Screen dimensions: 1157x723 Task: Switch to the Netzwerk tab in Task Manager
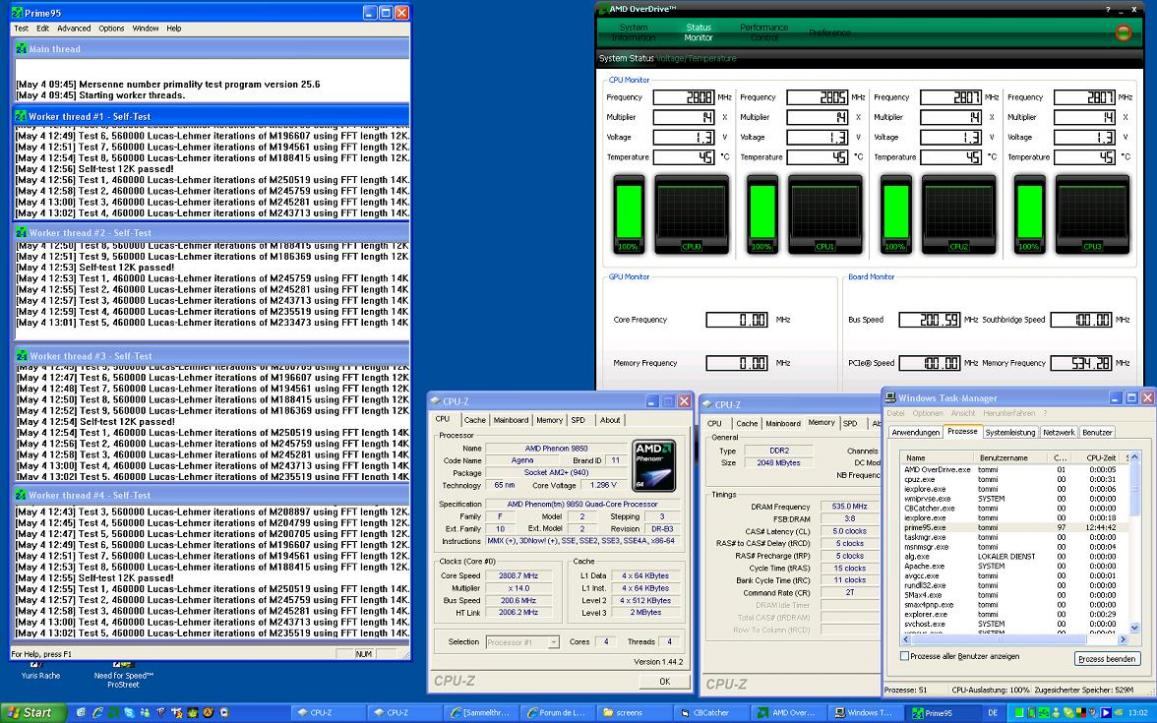click(x=1059, y=432)
